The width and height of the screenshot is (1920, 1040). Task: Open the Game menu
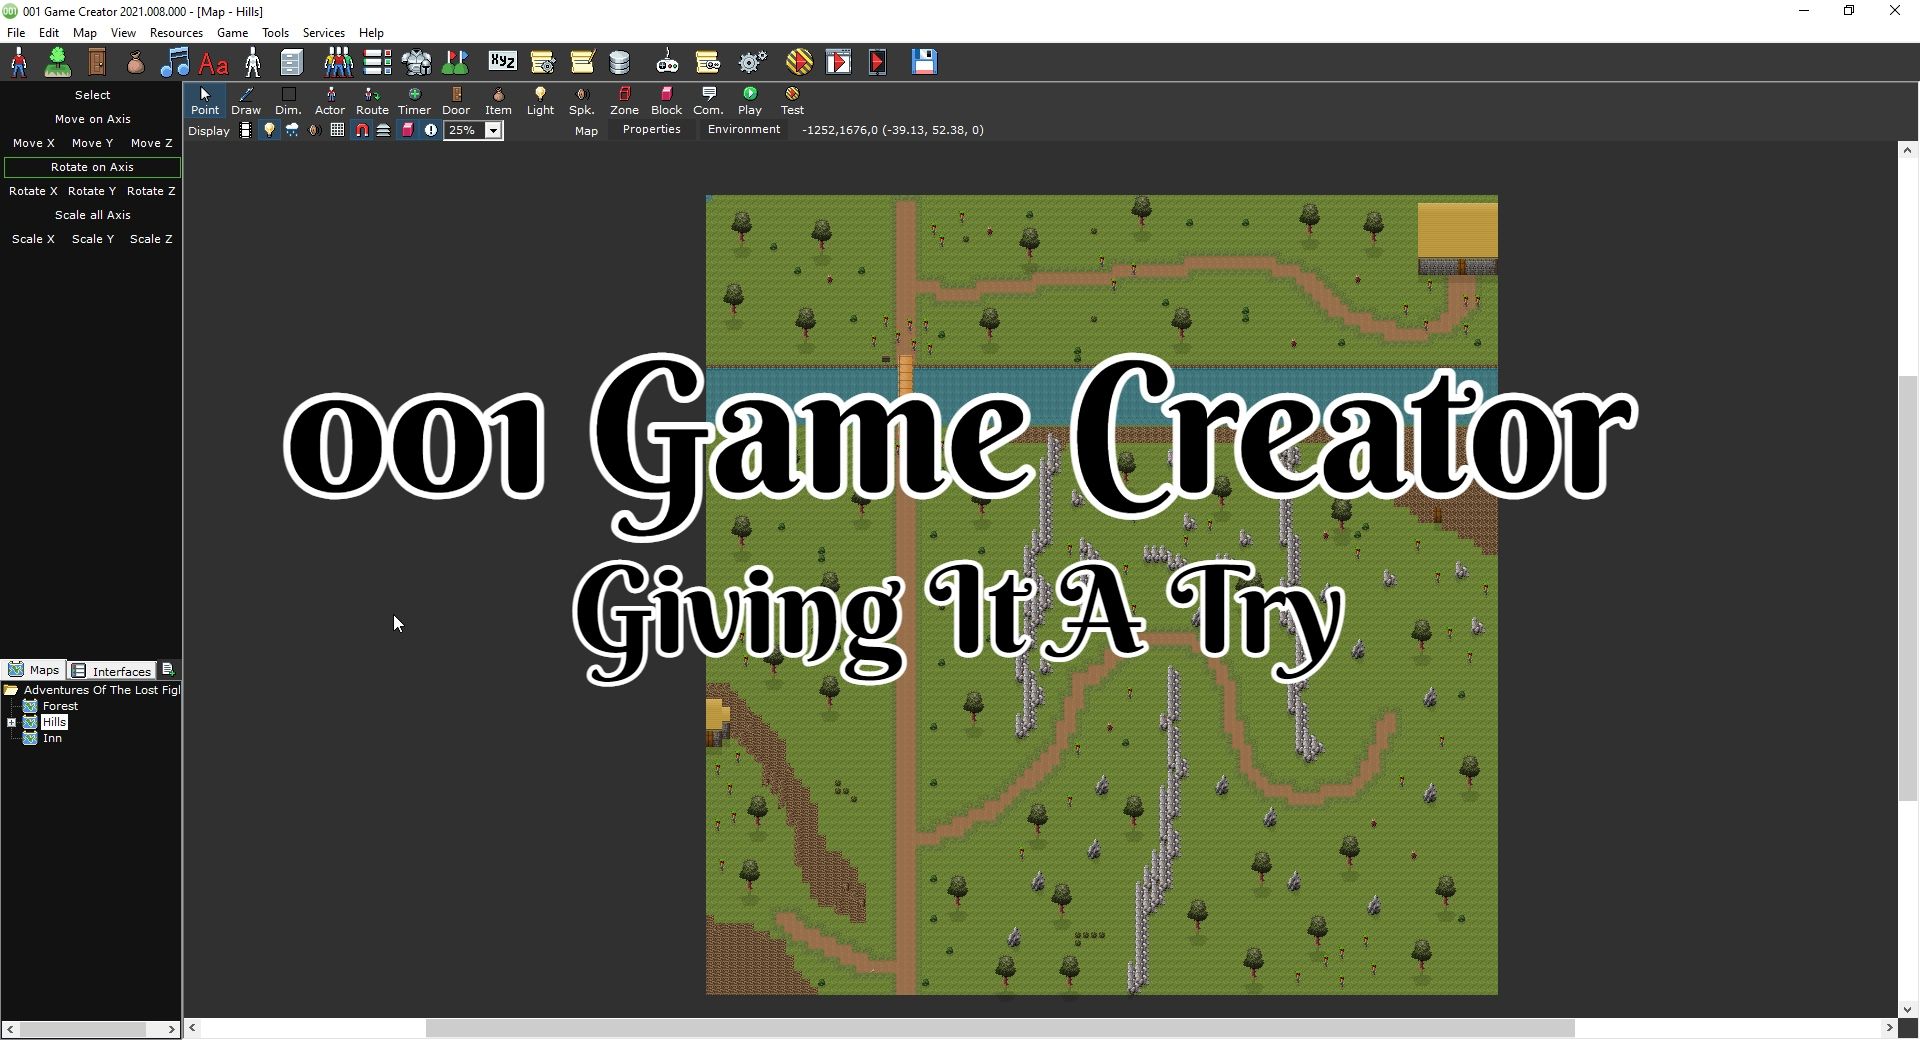point(232,32)
